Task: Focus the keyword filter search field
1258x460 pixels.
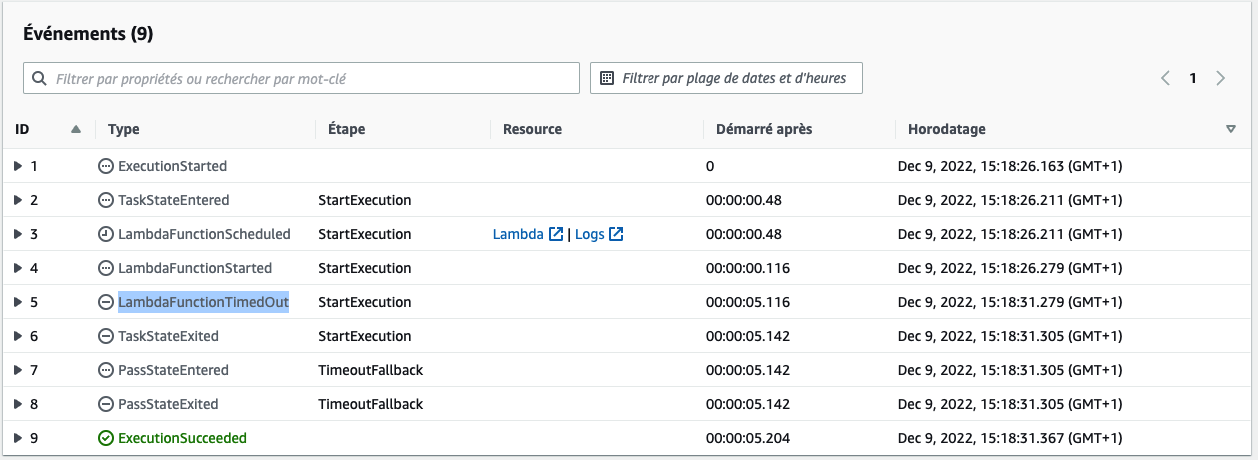Action: click(301, 78)
